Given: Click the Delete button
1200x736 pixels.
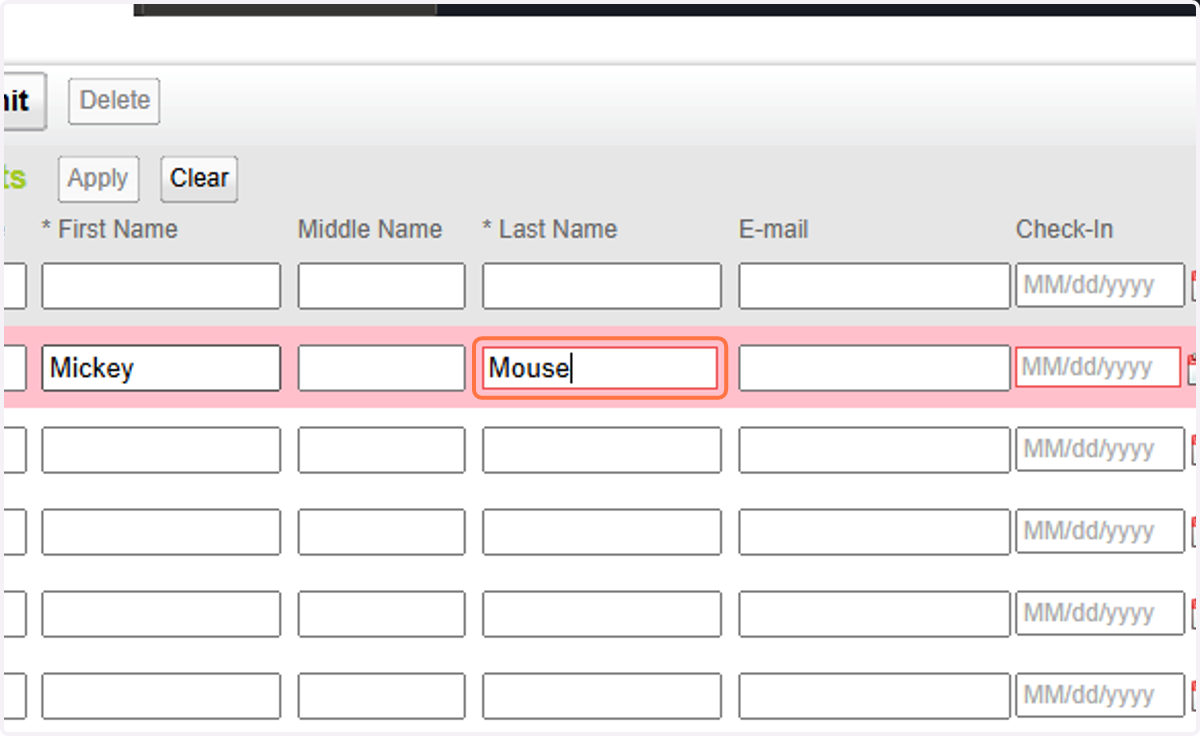Looking at the screenshot, I should click(114, 101).
